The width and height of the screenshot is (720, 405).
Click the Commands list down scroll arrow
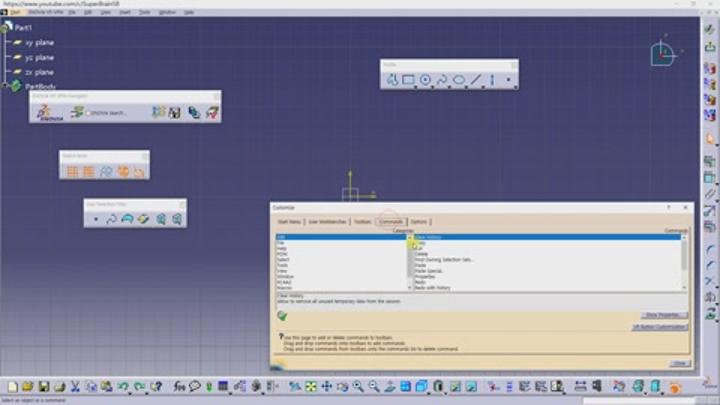[x=684, y=288]
